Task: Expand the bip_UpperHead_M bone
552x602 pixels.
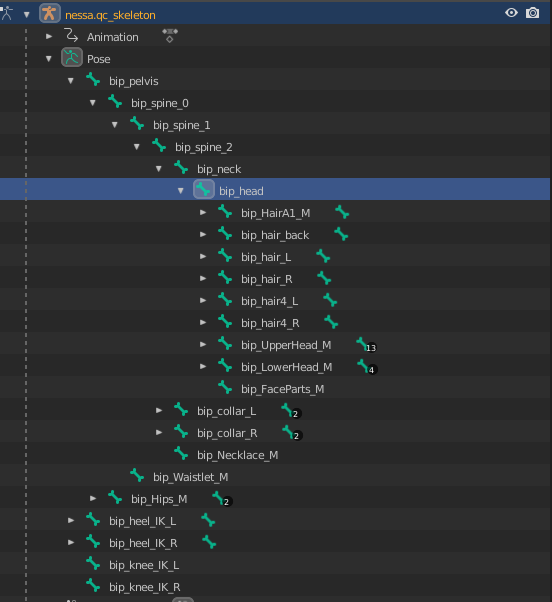Action: [203, 344]
